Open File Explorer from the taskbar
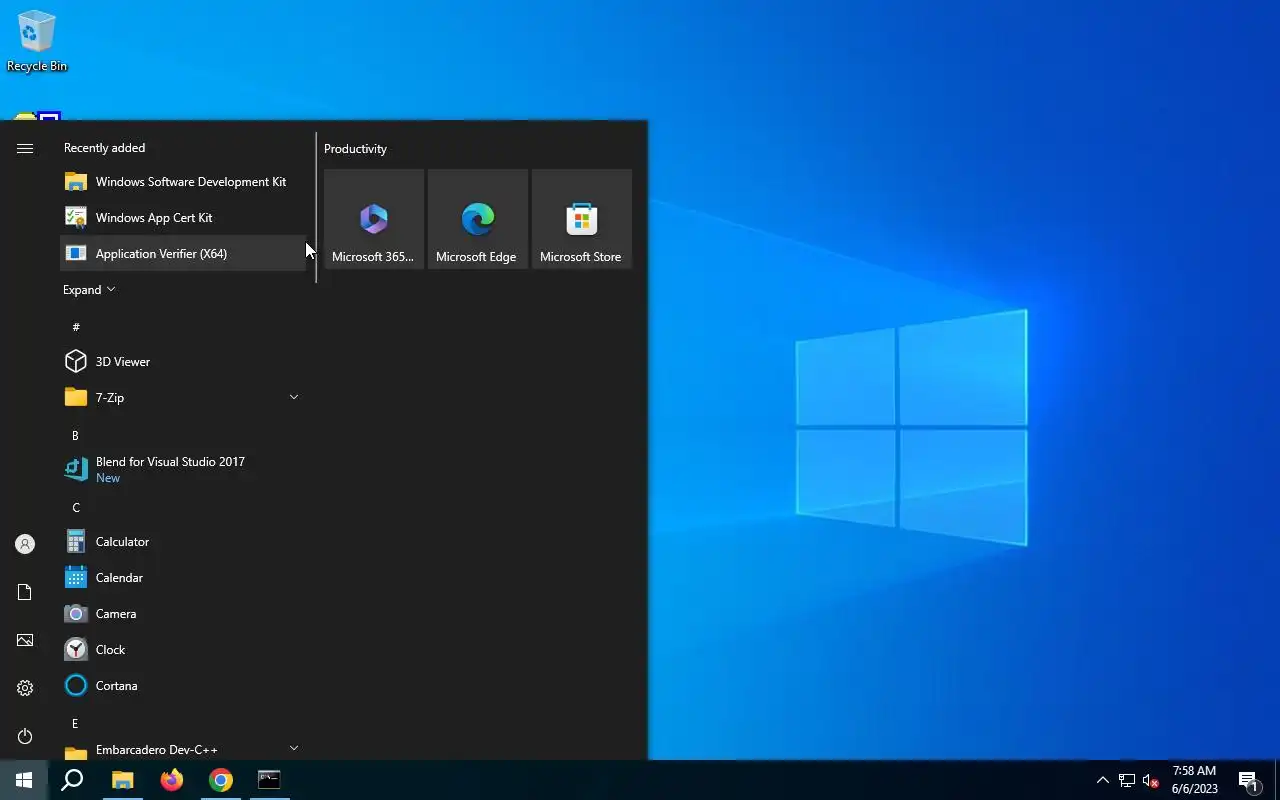 tap(122, 780)
